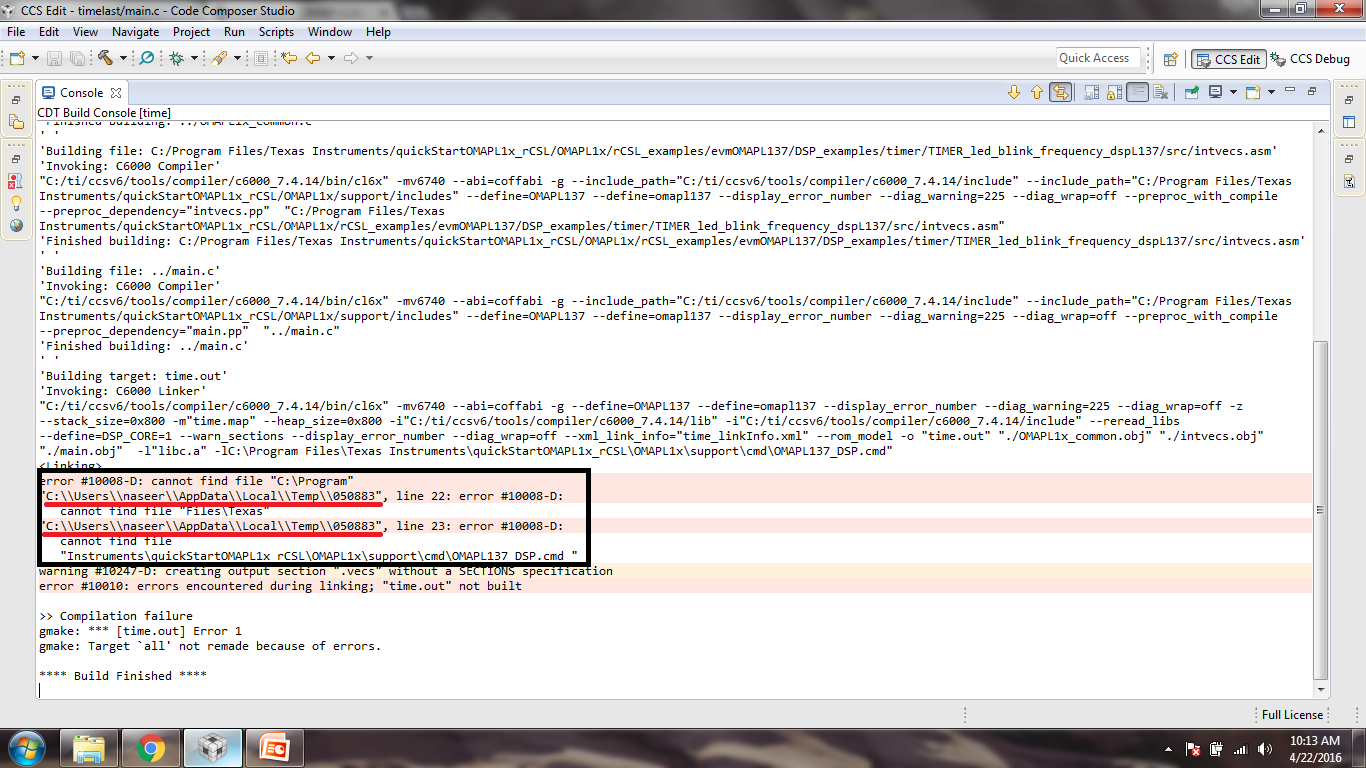Viewport: 1366px width, 768px height.
Task: Toggle the Pin Console icon
Action: (x=1192, y=93)
